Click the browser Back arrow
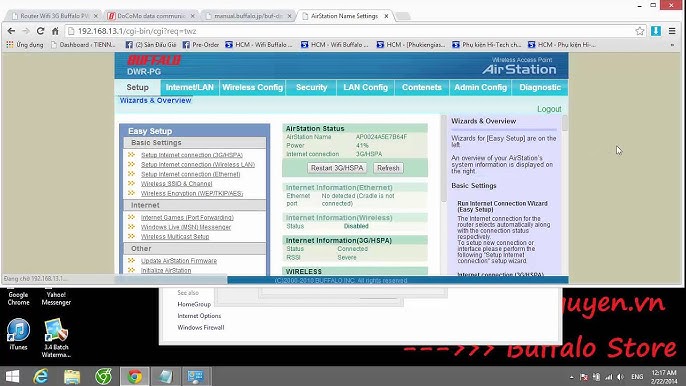This screenshot has width=686, height=386. point(11,31)
